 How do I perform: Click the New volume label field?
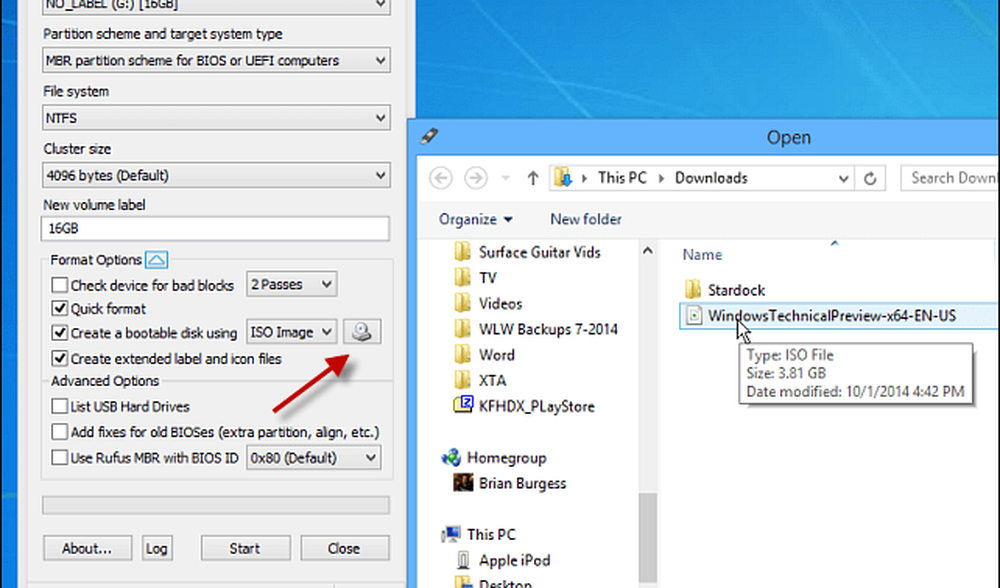[x=216, y=228]
